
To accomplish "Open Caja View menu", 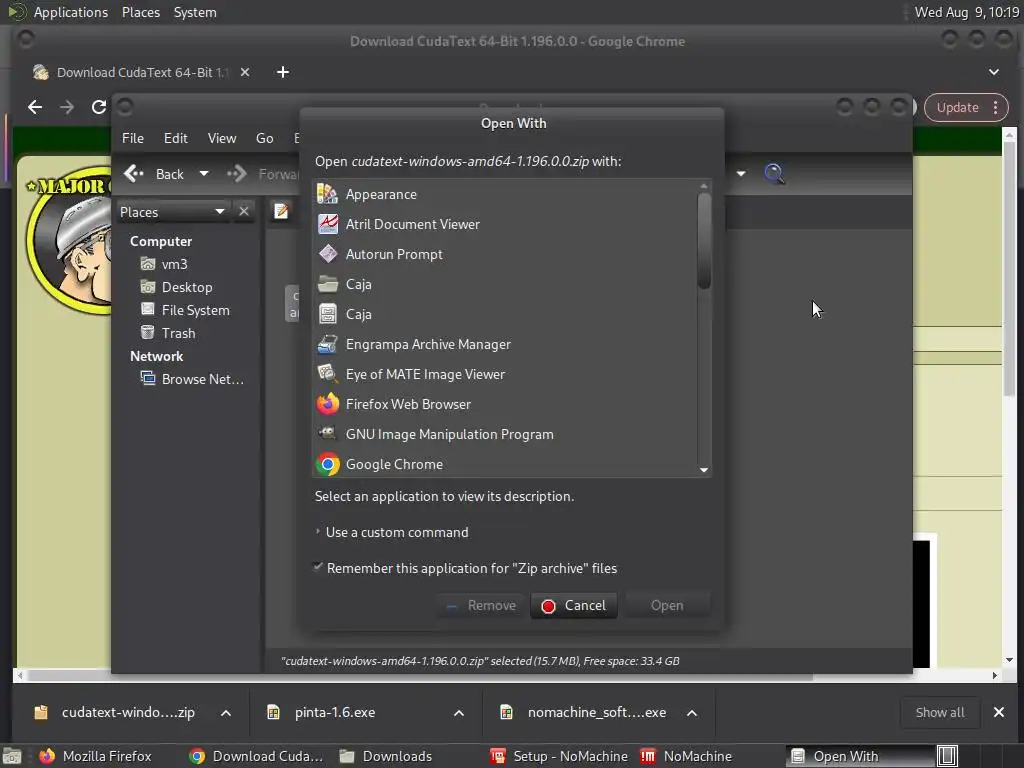I will click(222, 138).
